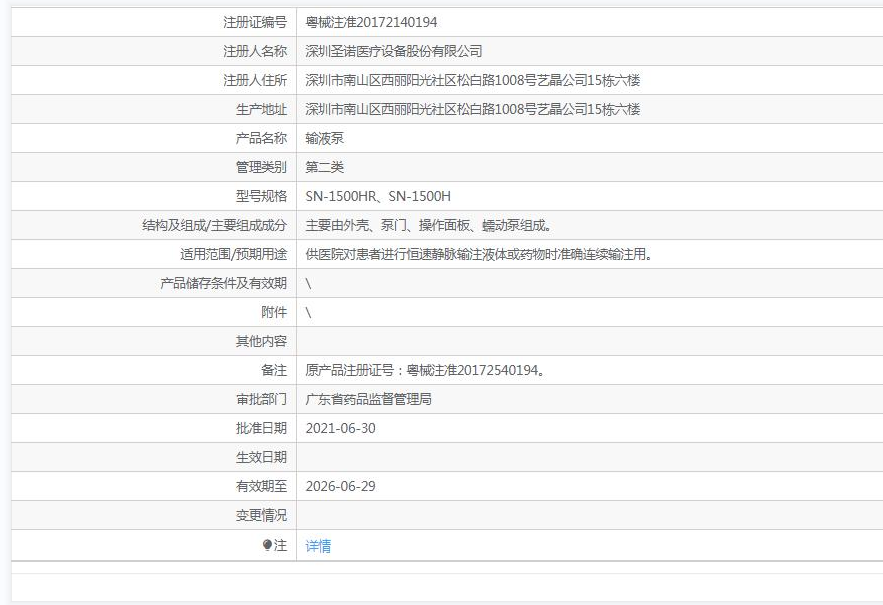Click the 变更情况 label
This screenshot has width=883, height=605.
pyautogui.click(x=261, y=515)
